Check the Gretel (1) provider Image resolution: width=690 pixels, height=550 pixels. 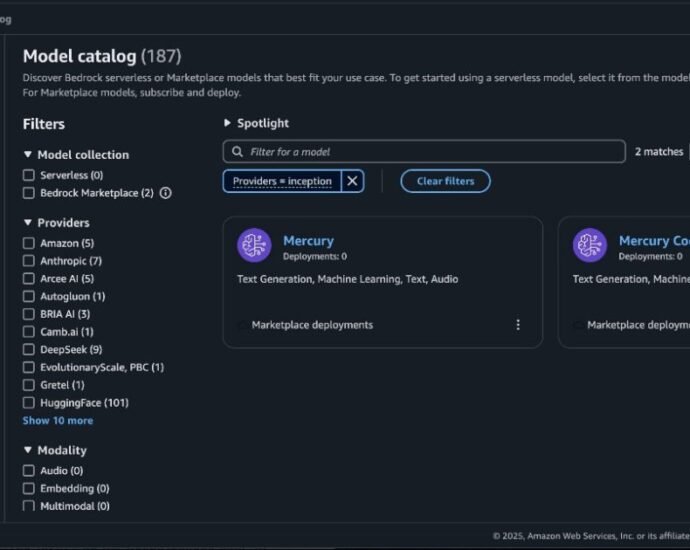[29, 385]
